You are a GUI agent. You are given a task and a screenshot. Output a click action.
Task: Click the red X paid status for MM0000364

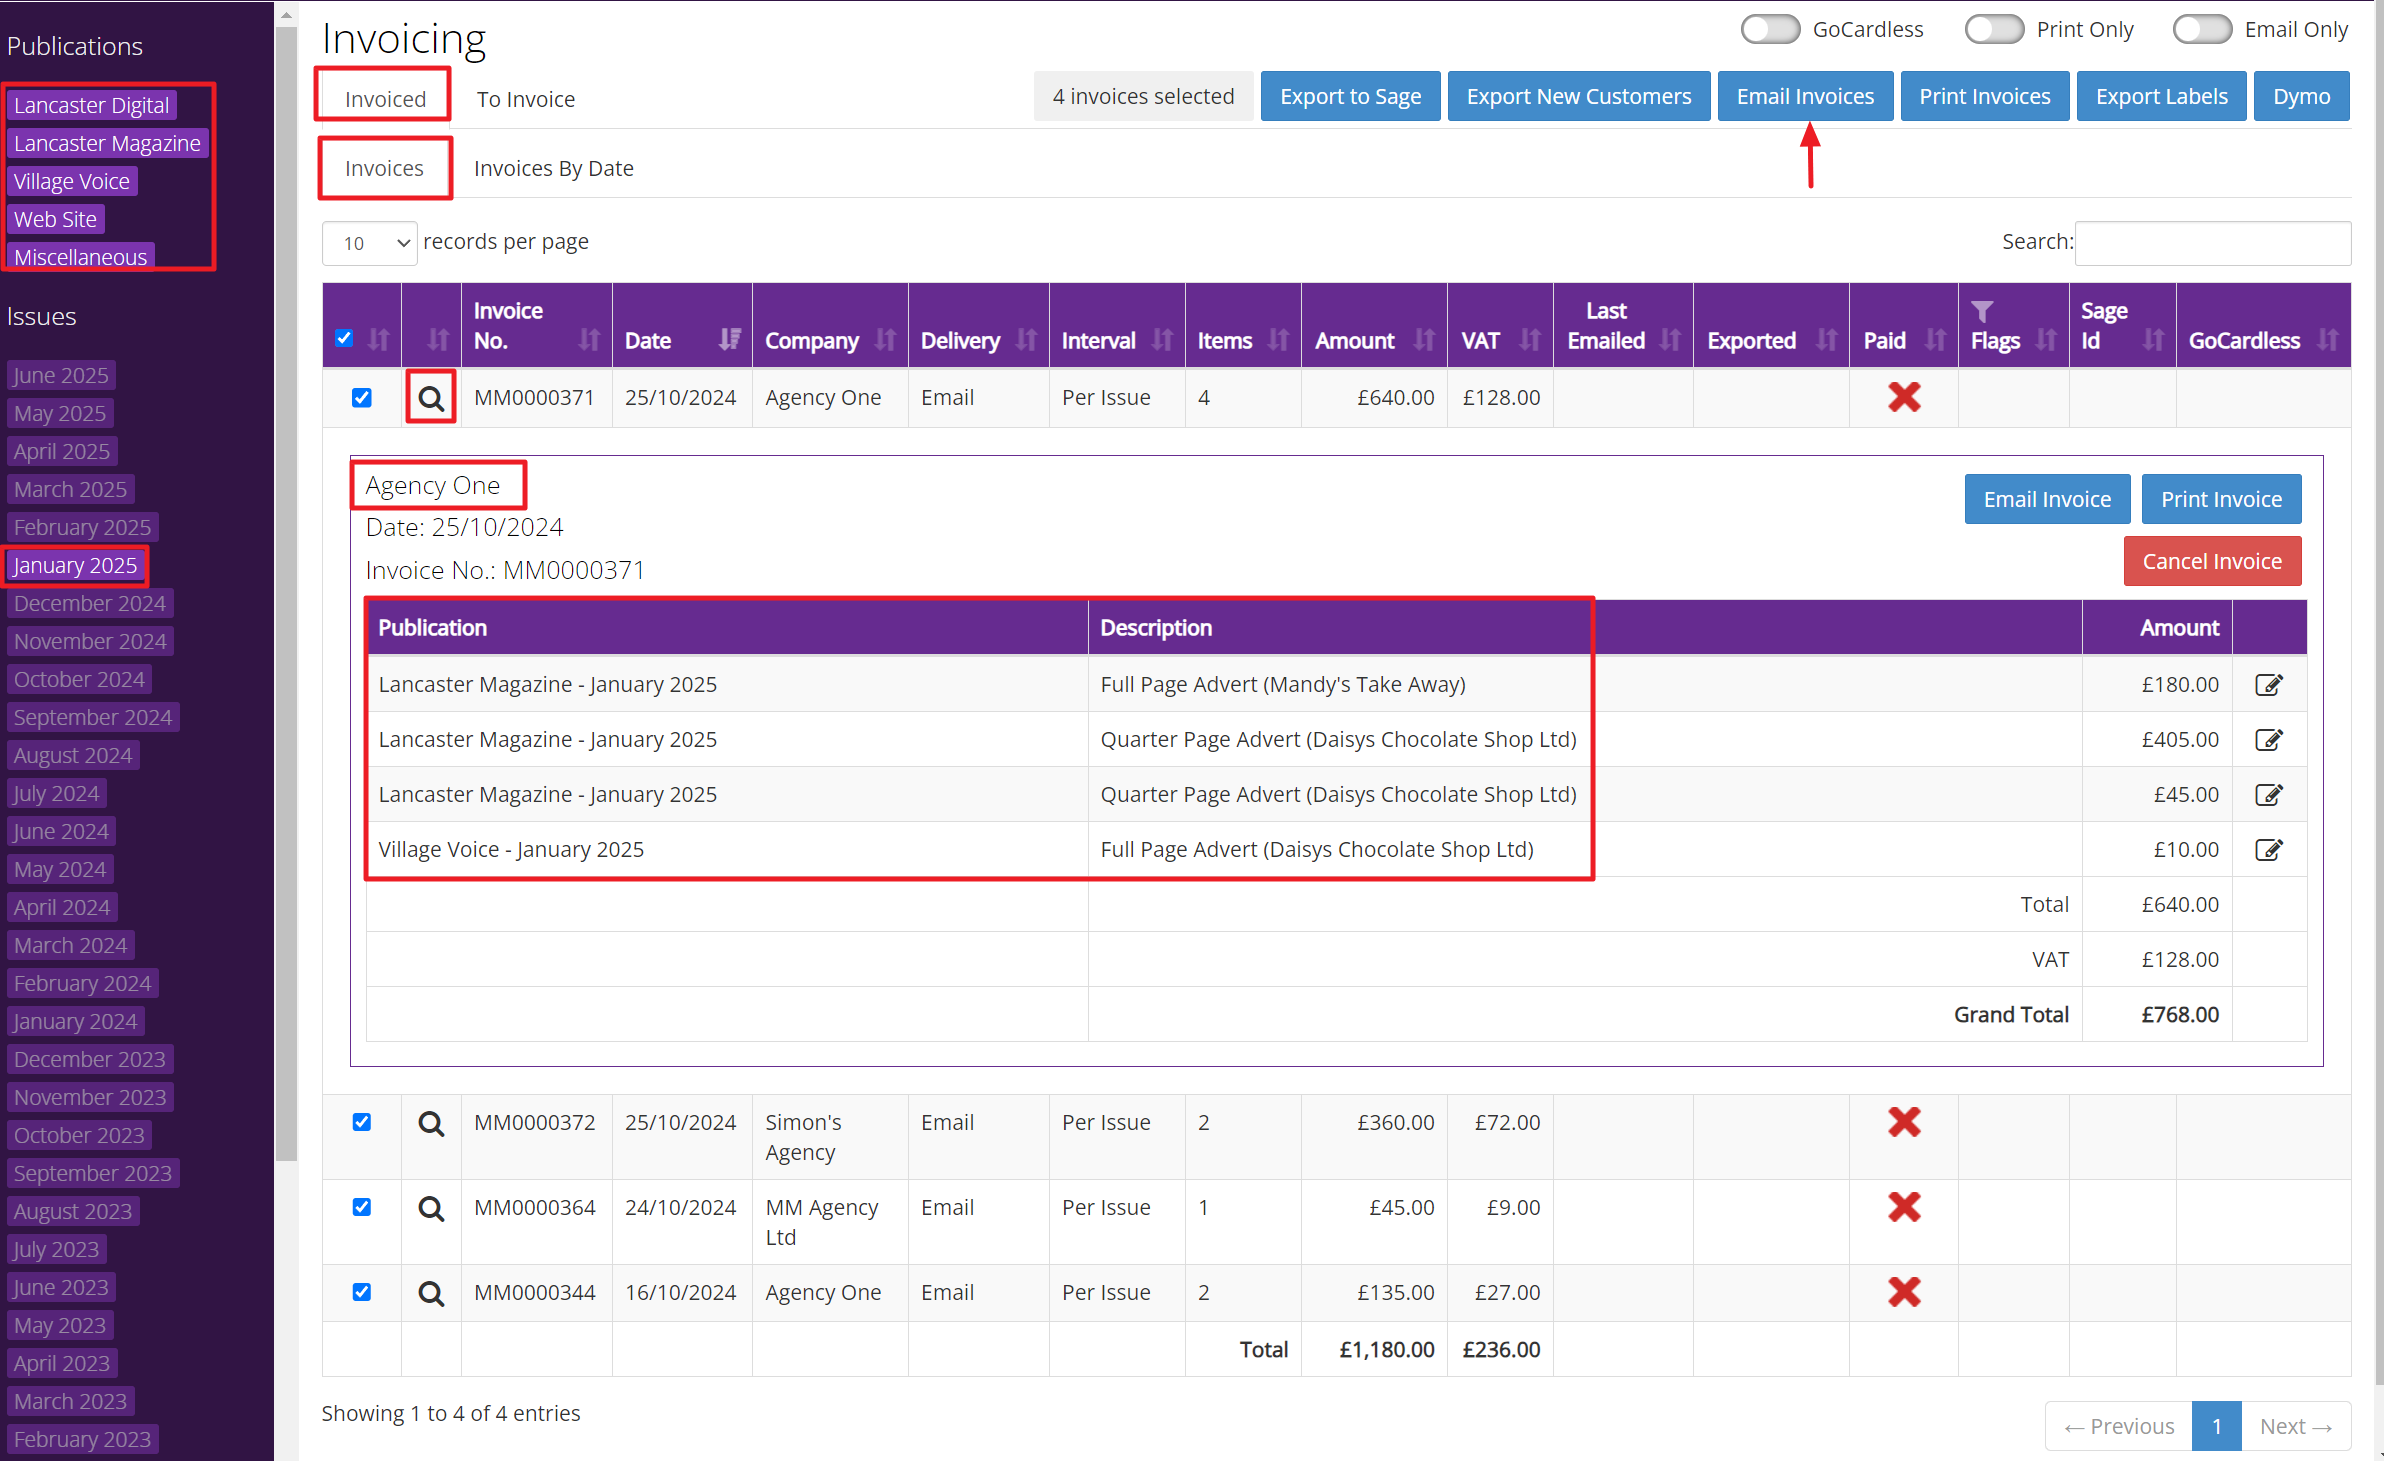coord(1904,1207)
